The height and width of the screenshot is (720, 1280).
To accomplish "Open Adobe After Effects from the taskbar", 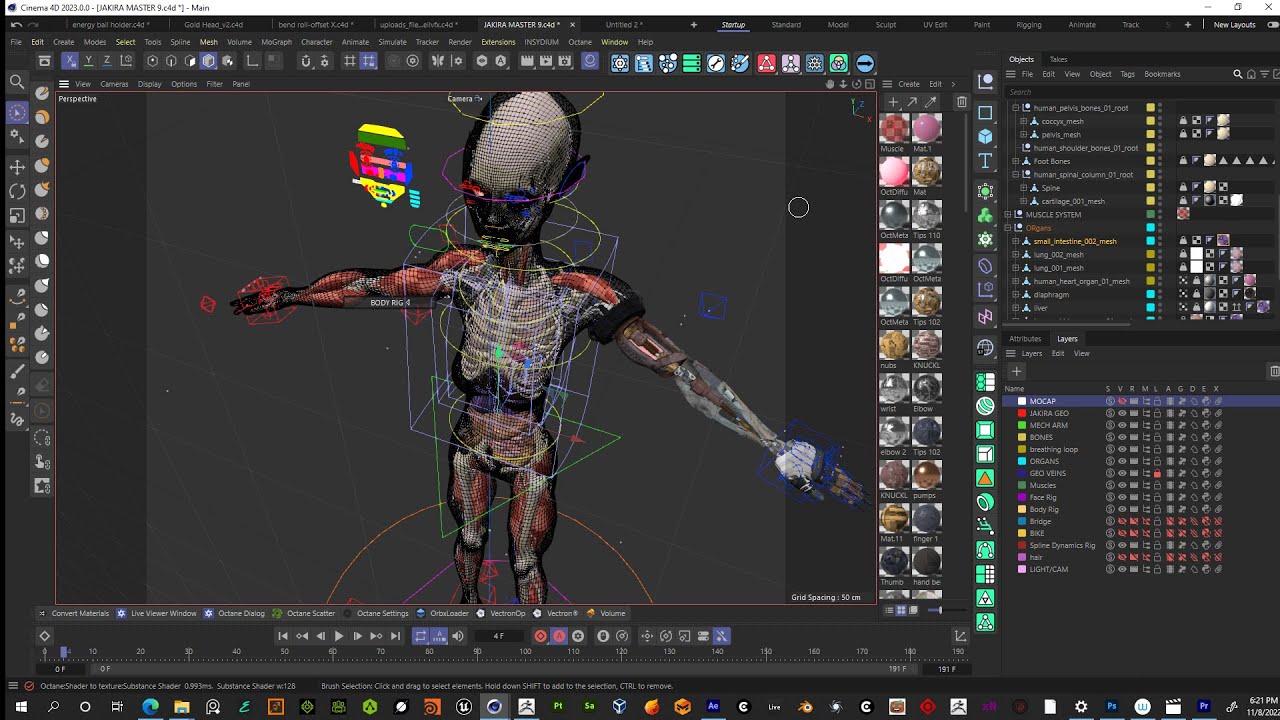I will coord(713,707).
